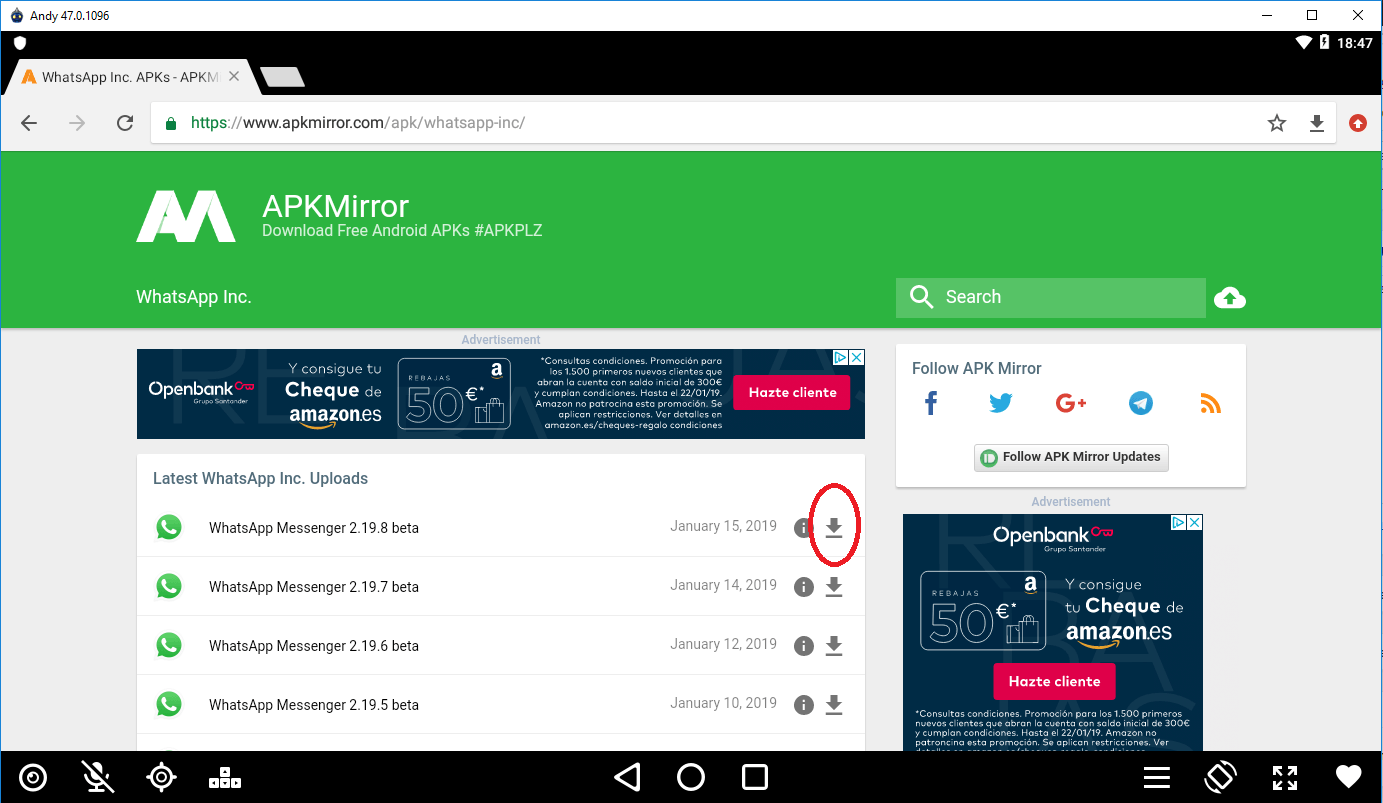This screenshot has width=1383, height=803.
Task: Open APKMirror Google+ icon
Action: point(1071,403)
